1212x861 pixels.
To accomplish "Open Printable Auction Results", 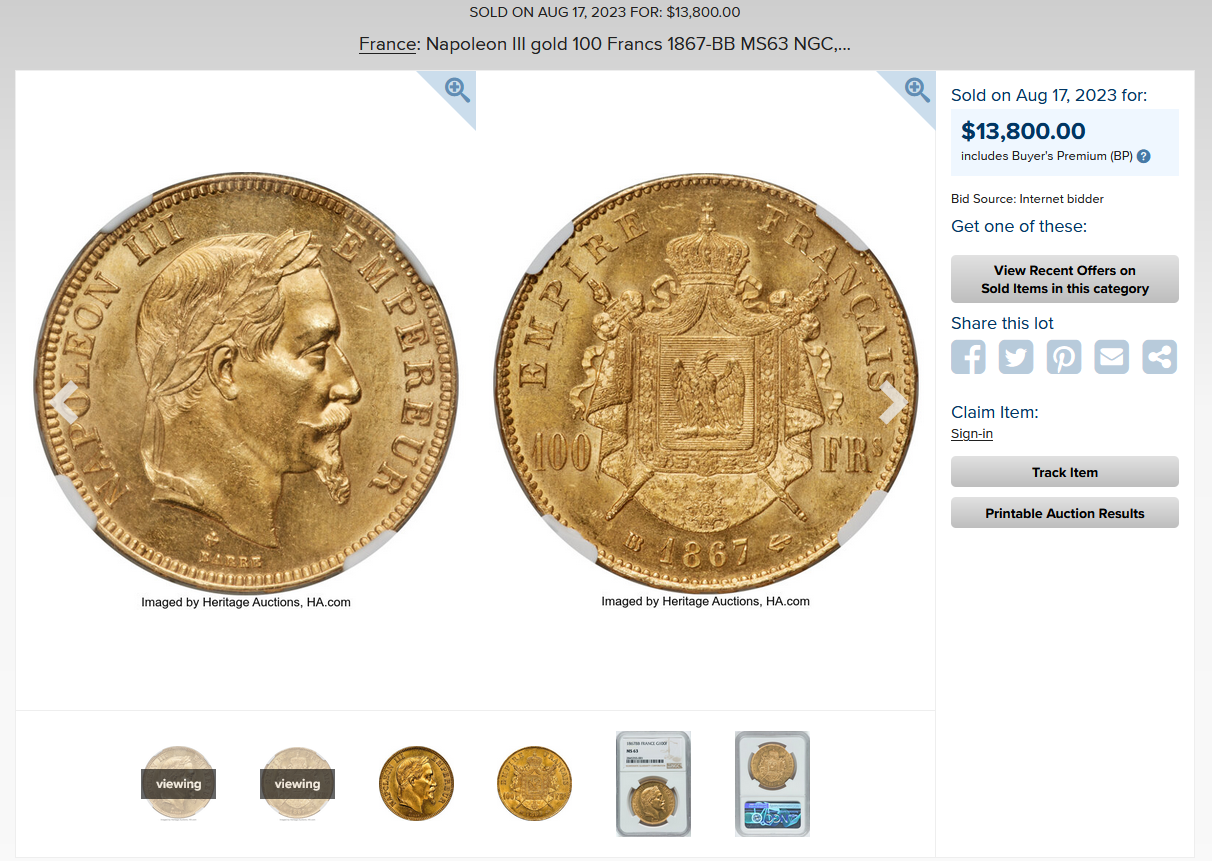I will (1065, 513).
